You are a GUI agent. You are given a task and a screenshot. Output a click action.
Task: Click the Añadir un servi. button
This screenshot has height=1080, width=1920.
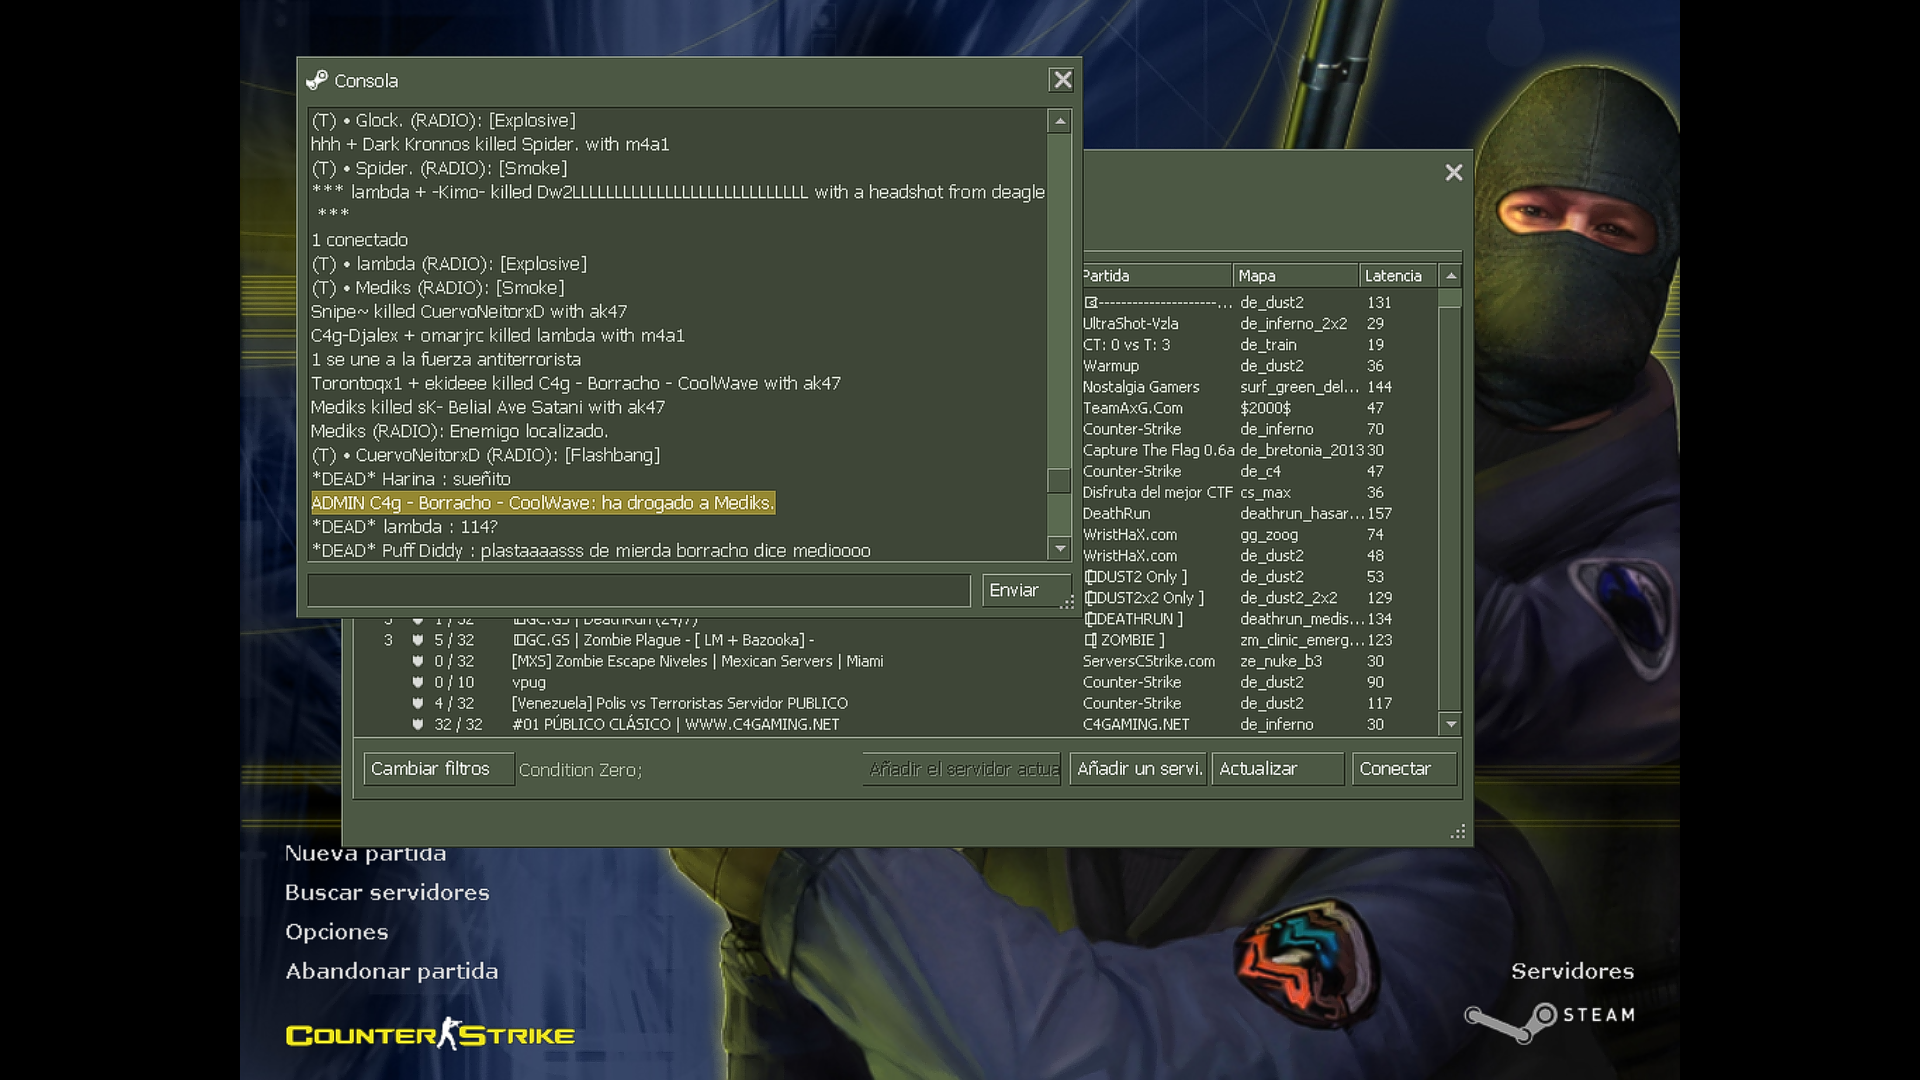point(1138,769)
